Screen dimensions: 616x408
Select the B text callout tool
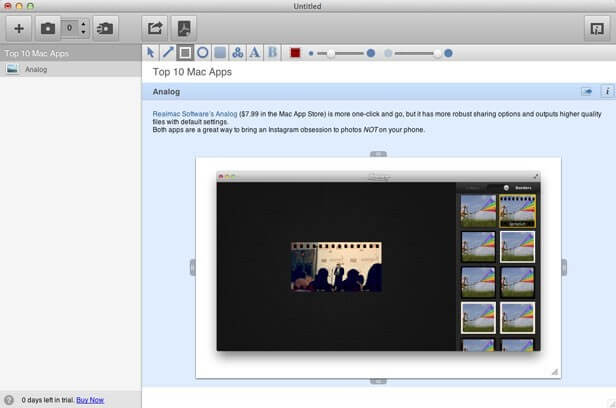272,53
